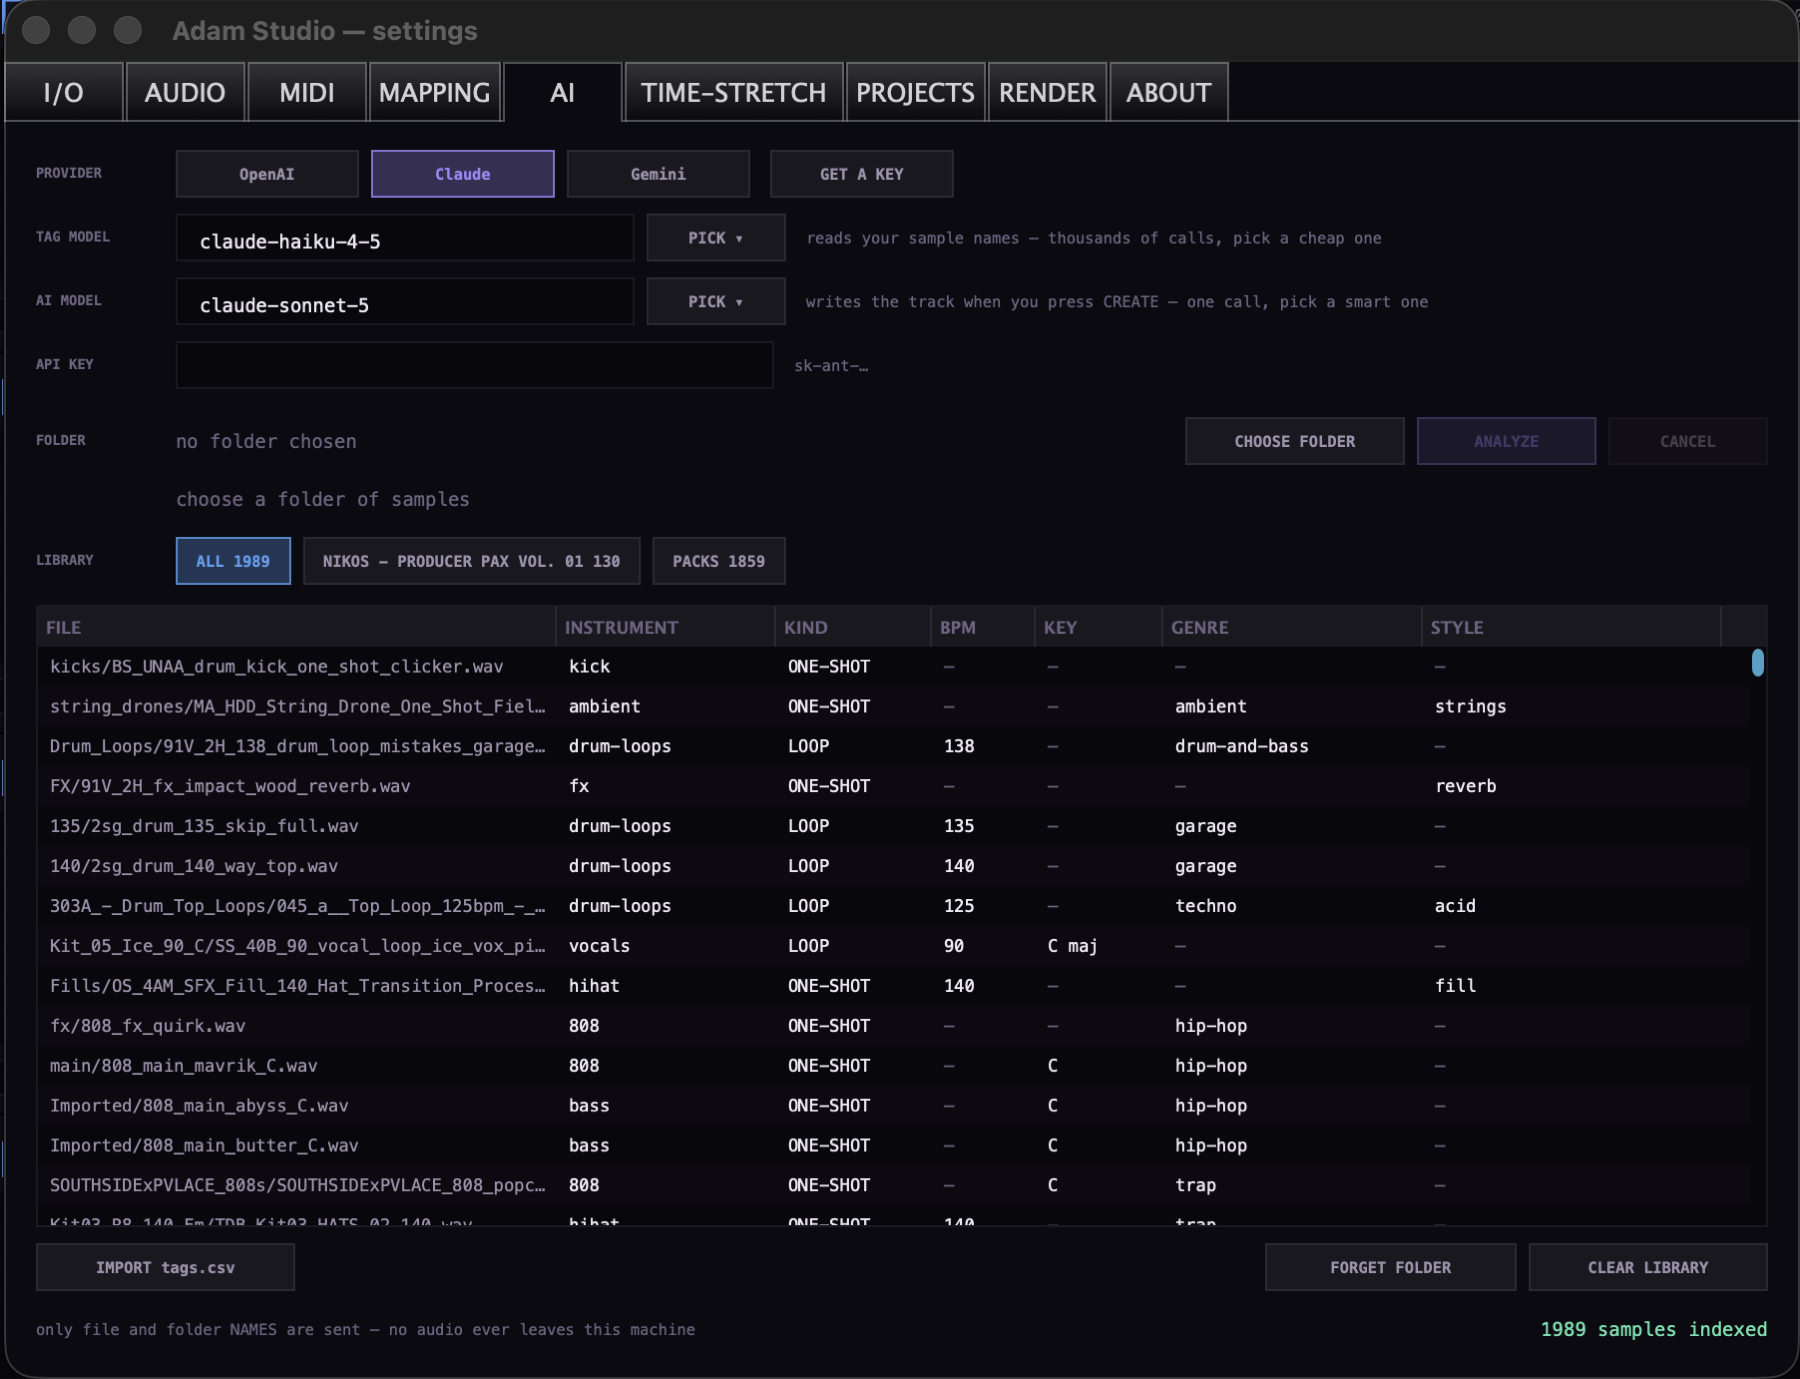Sort by the INSTRUMENT column header

pos(665,627)
